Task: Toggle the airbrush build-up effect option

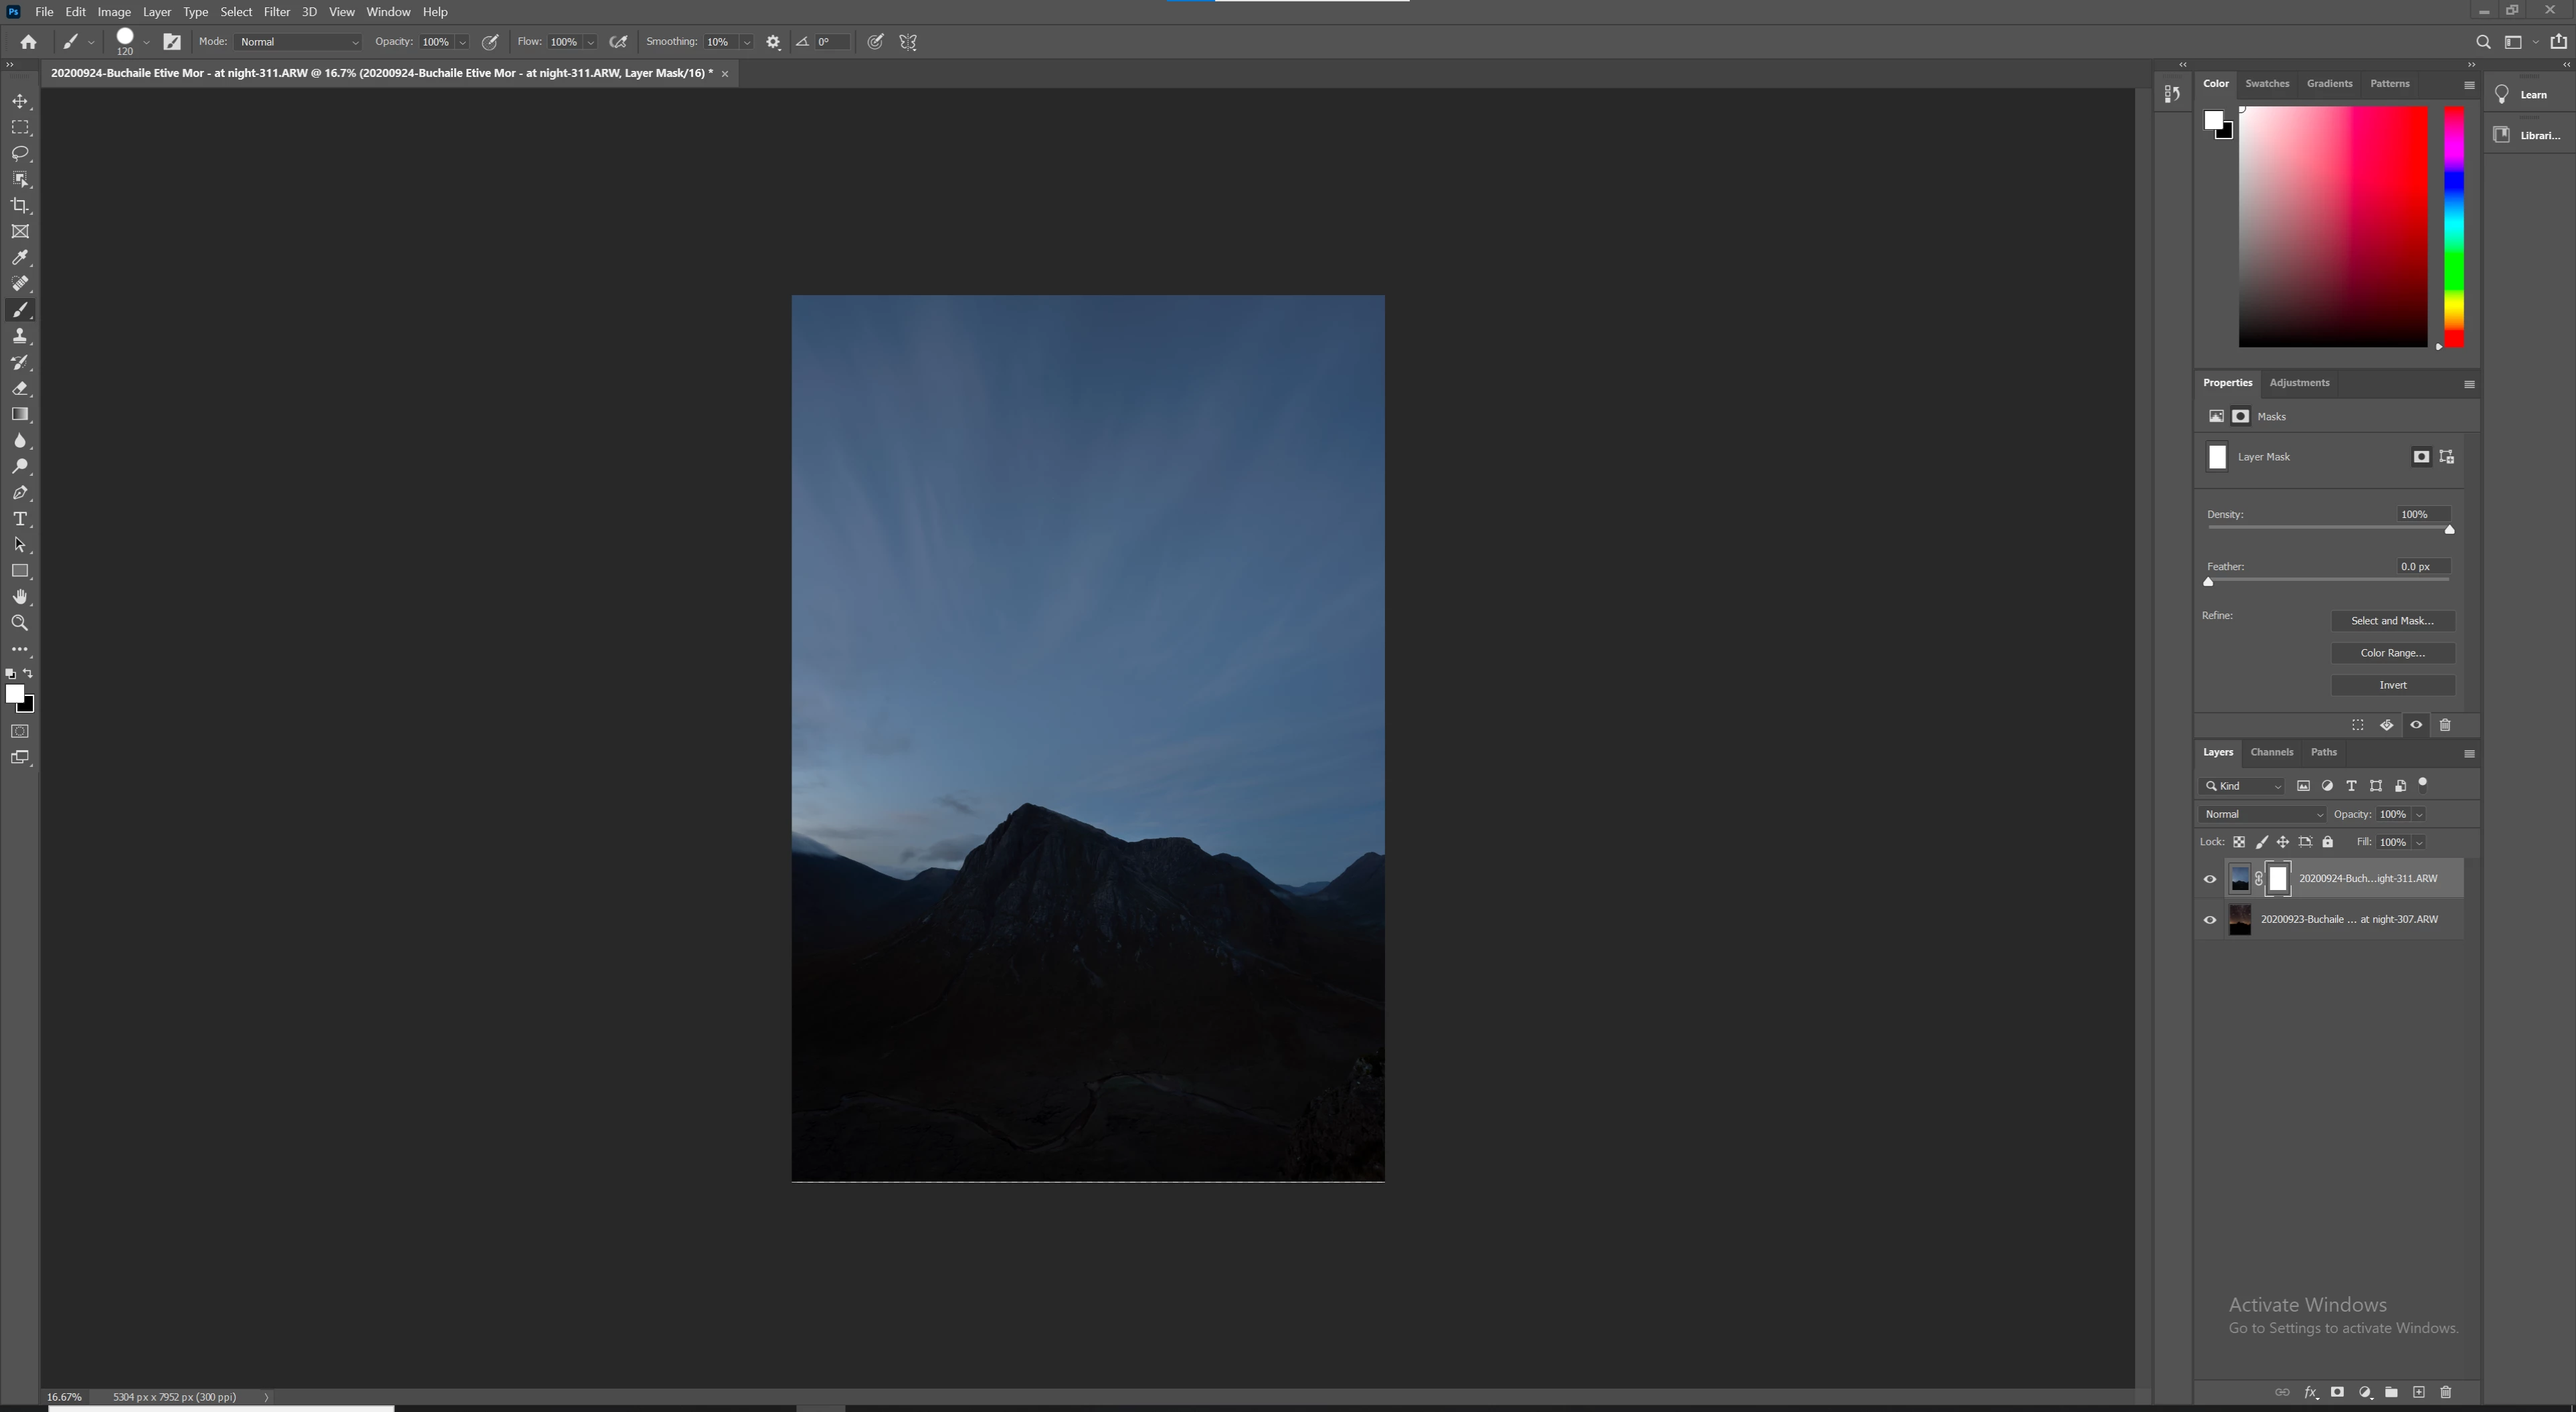Action: pyautogui.click(x=618, y=42)
